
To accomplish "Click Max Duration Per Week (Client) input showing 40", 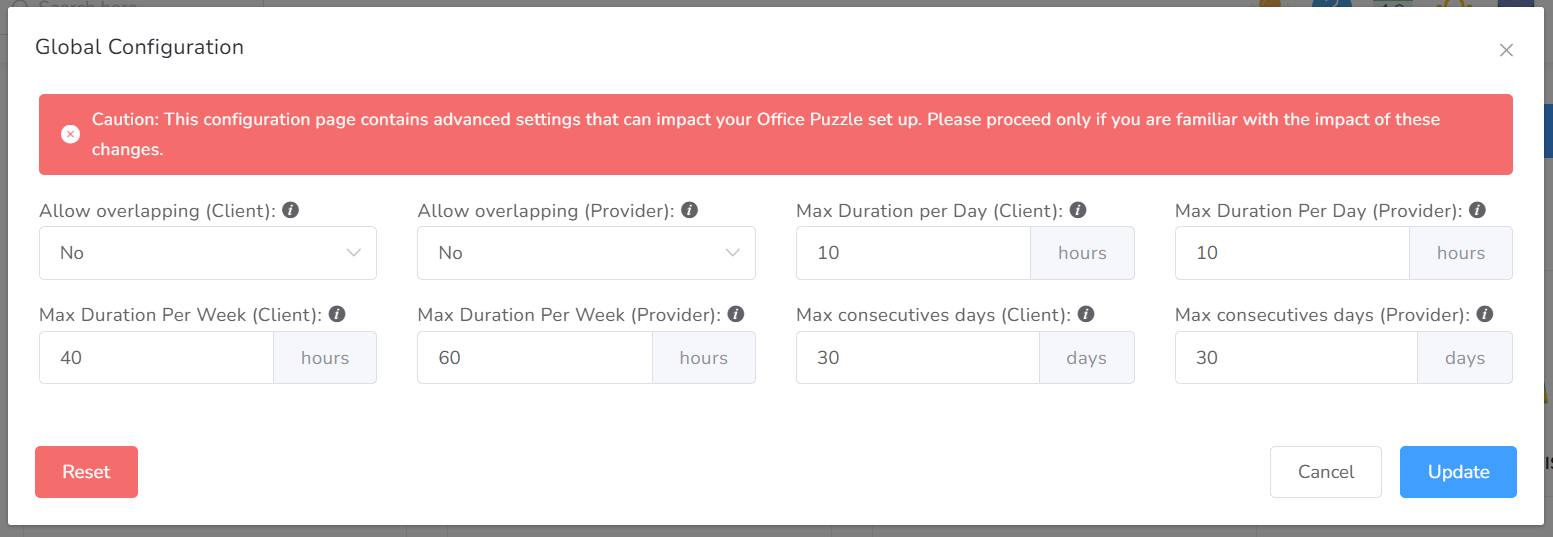I will click(x=156, y=358).
